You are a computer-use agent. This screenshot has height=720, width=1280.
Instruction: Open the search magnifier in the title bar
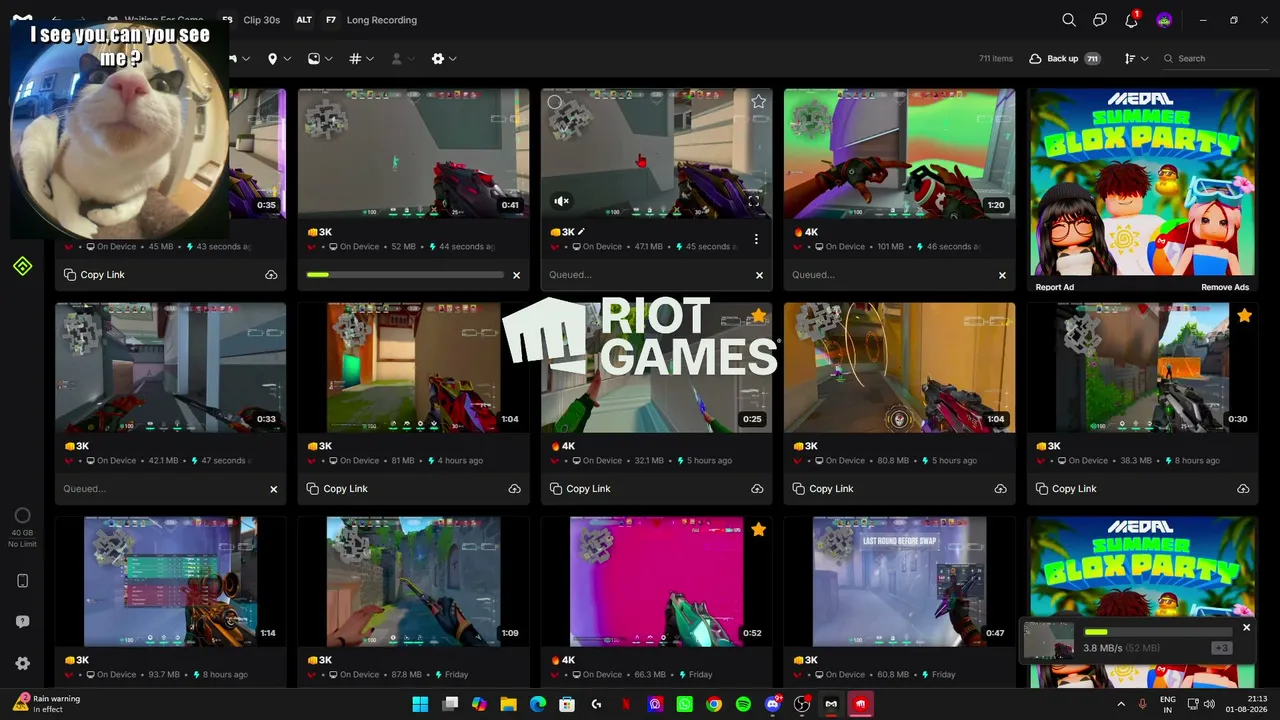pos(1069,20)
